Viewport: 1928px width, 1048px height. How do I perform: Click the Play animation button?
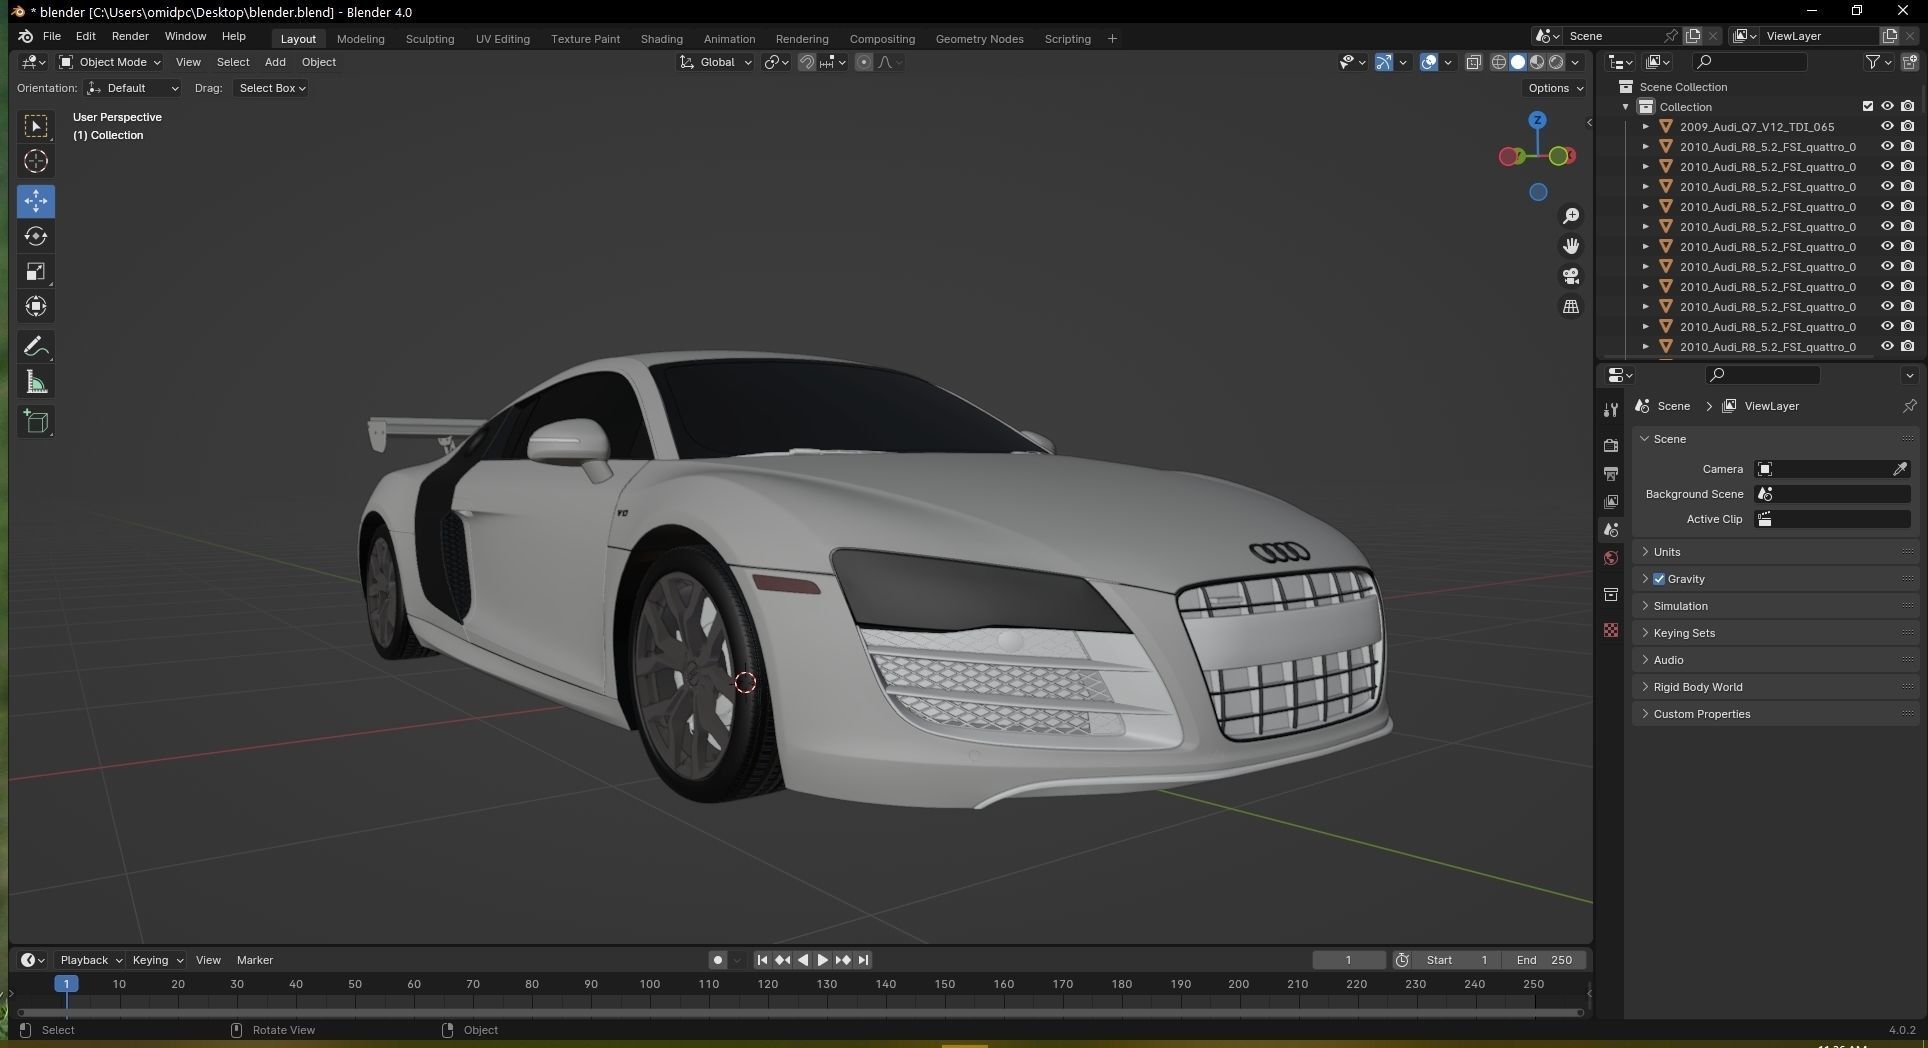pyautogui.click(x=822, y=960)
